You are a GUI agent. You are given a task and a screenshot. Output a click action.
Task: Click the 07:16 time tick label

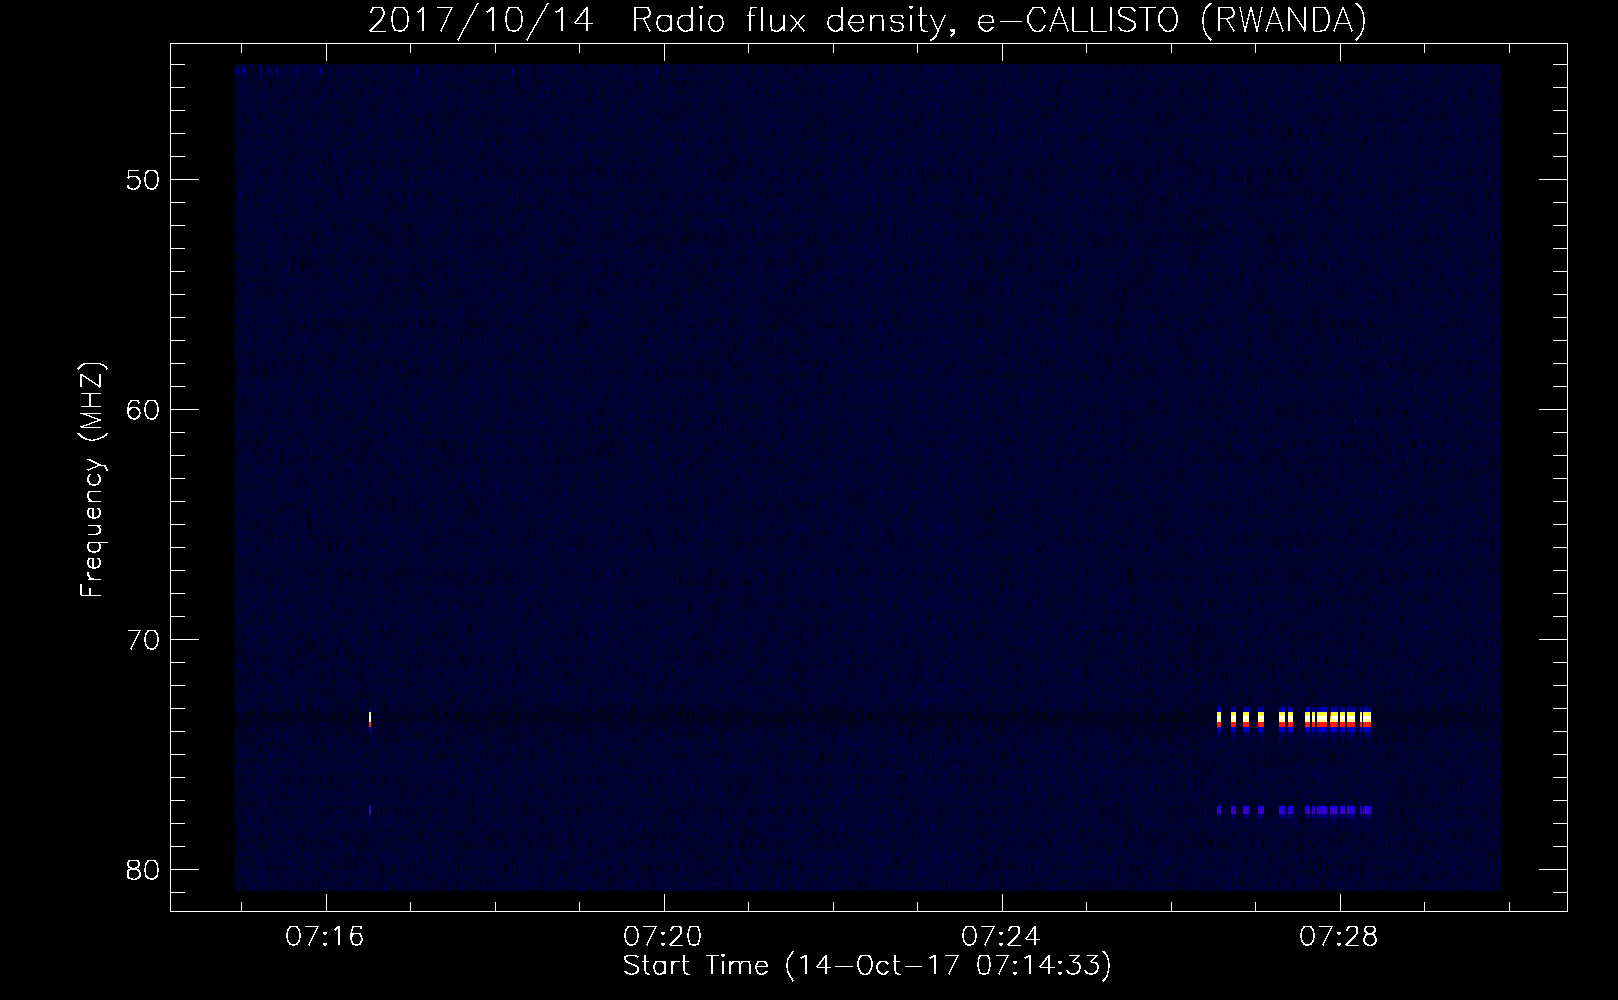(x=325, y=937)
